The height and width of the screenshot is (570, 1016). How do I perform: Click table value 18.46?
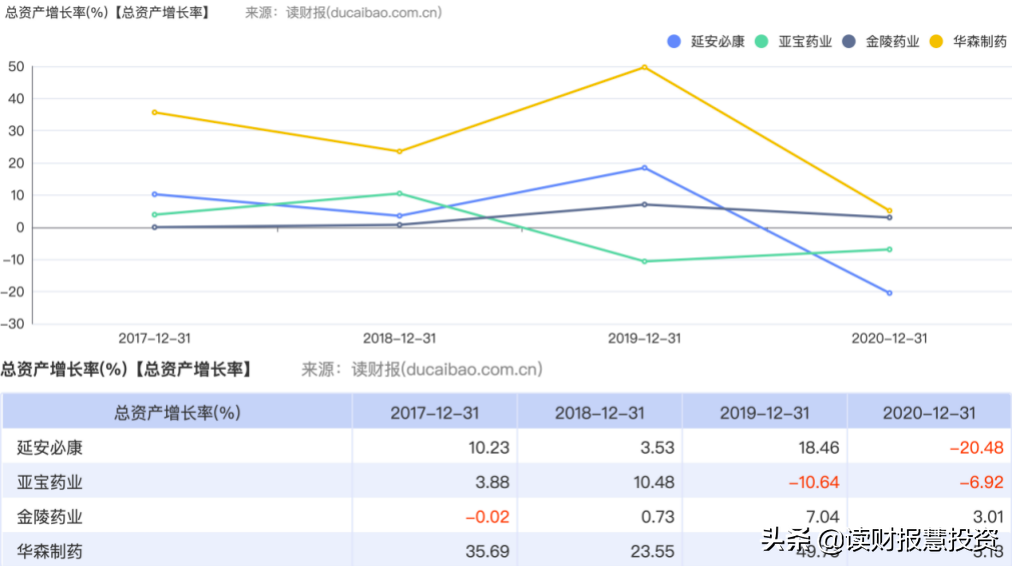coord(819,448)
